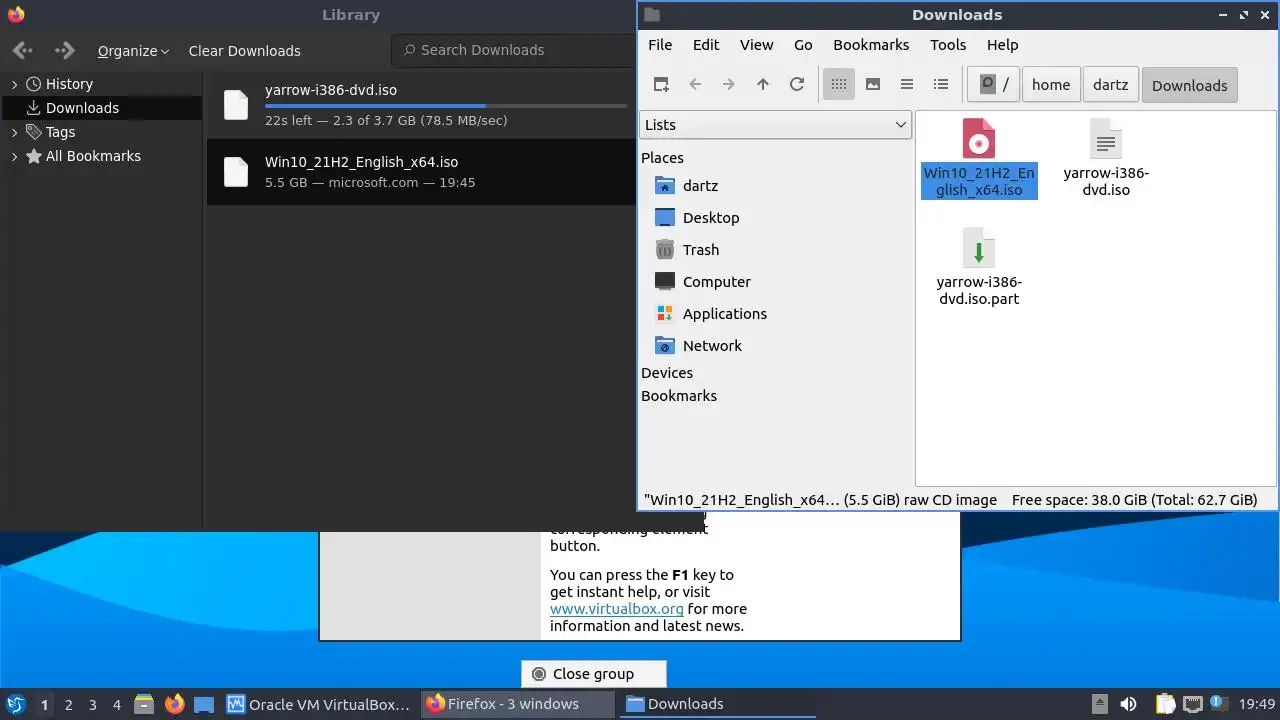Go forward in the file manager toolbar

point(729,85)
